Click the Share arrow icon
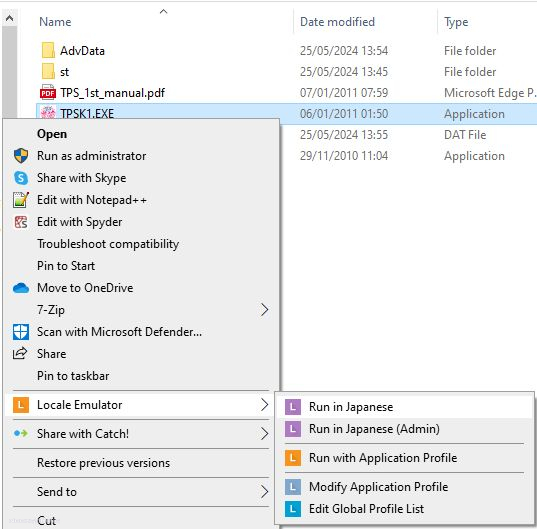Screen dimensions: 537x529 click(20, 353)
